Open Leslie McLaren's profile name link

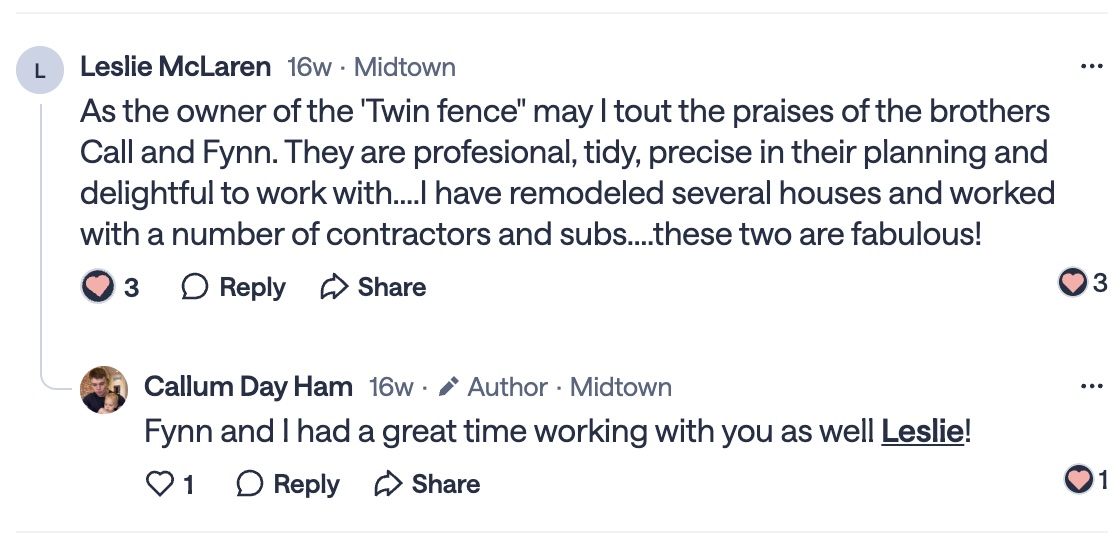(x=175, y=67)
